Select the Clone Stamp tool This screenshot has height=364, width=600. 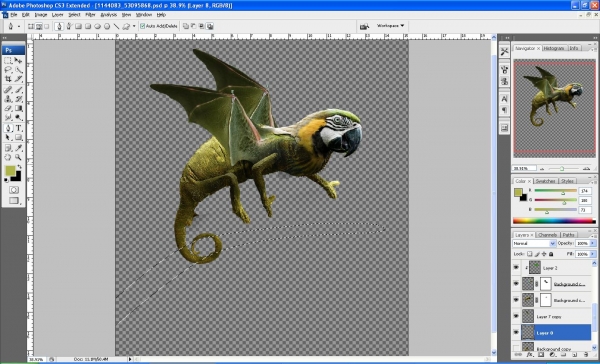(8, 99)
